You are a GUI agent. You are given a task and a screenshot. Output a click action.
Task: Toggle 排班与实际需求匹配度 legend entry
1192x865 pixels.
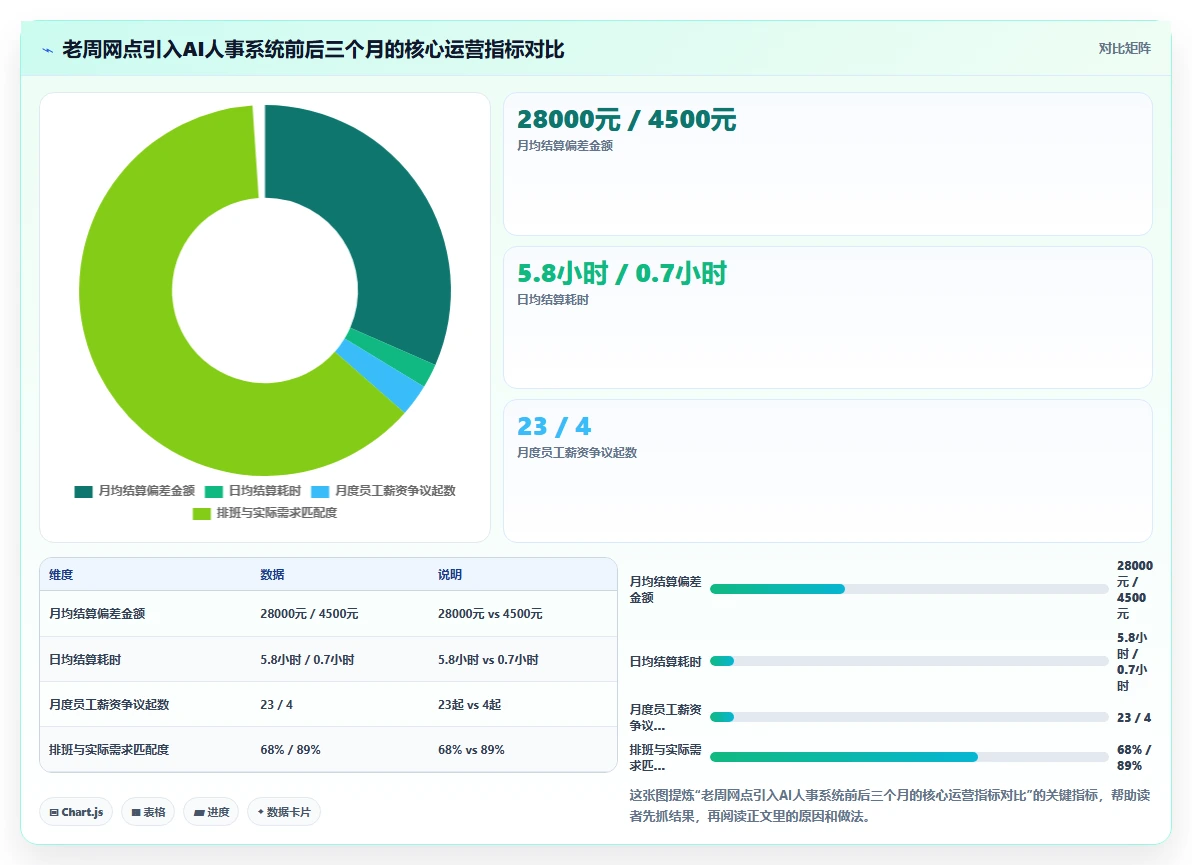pos(265,513)
